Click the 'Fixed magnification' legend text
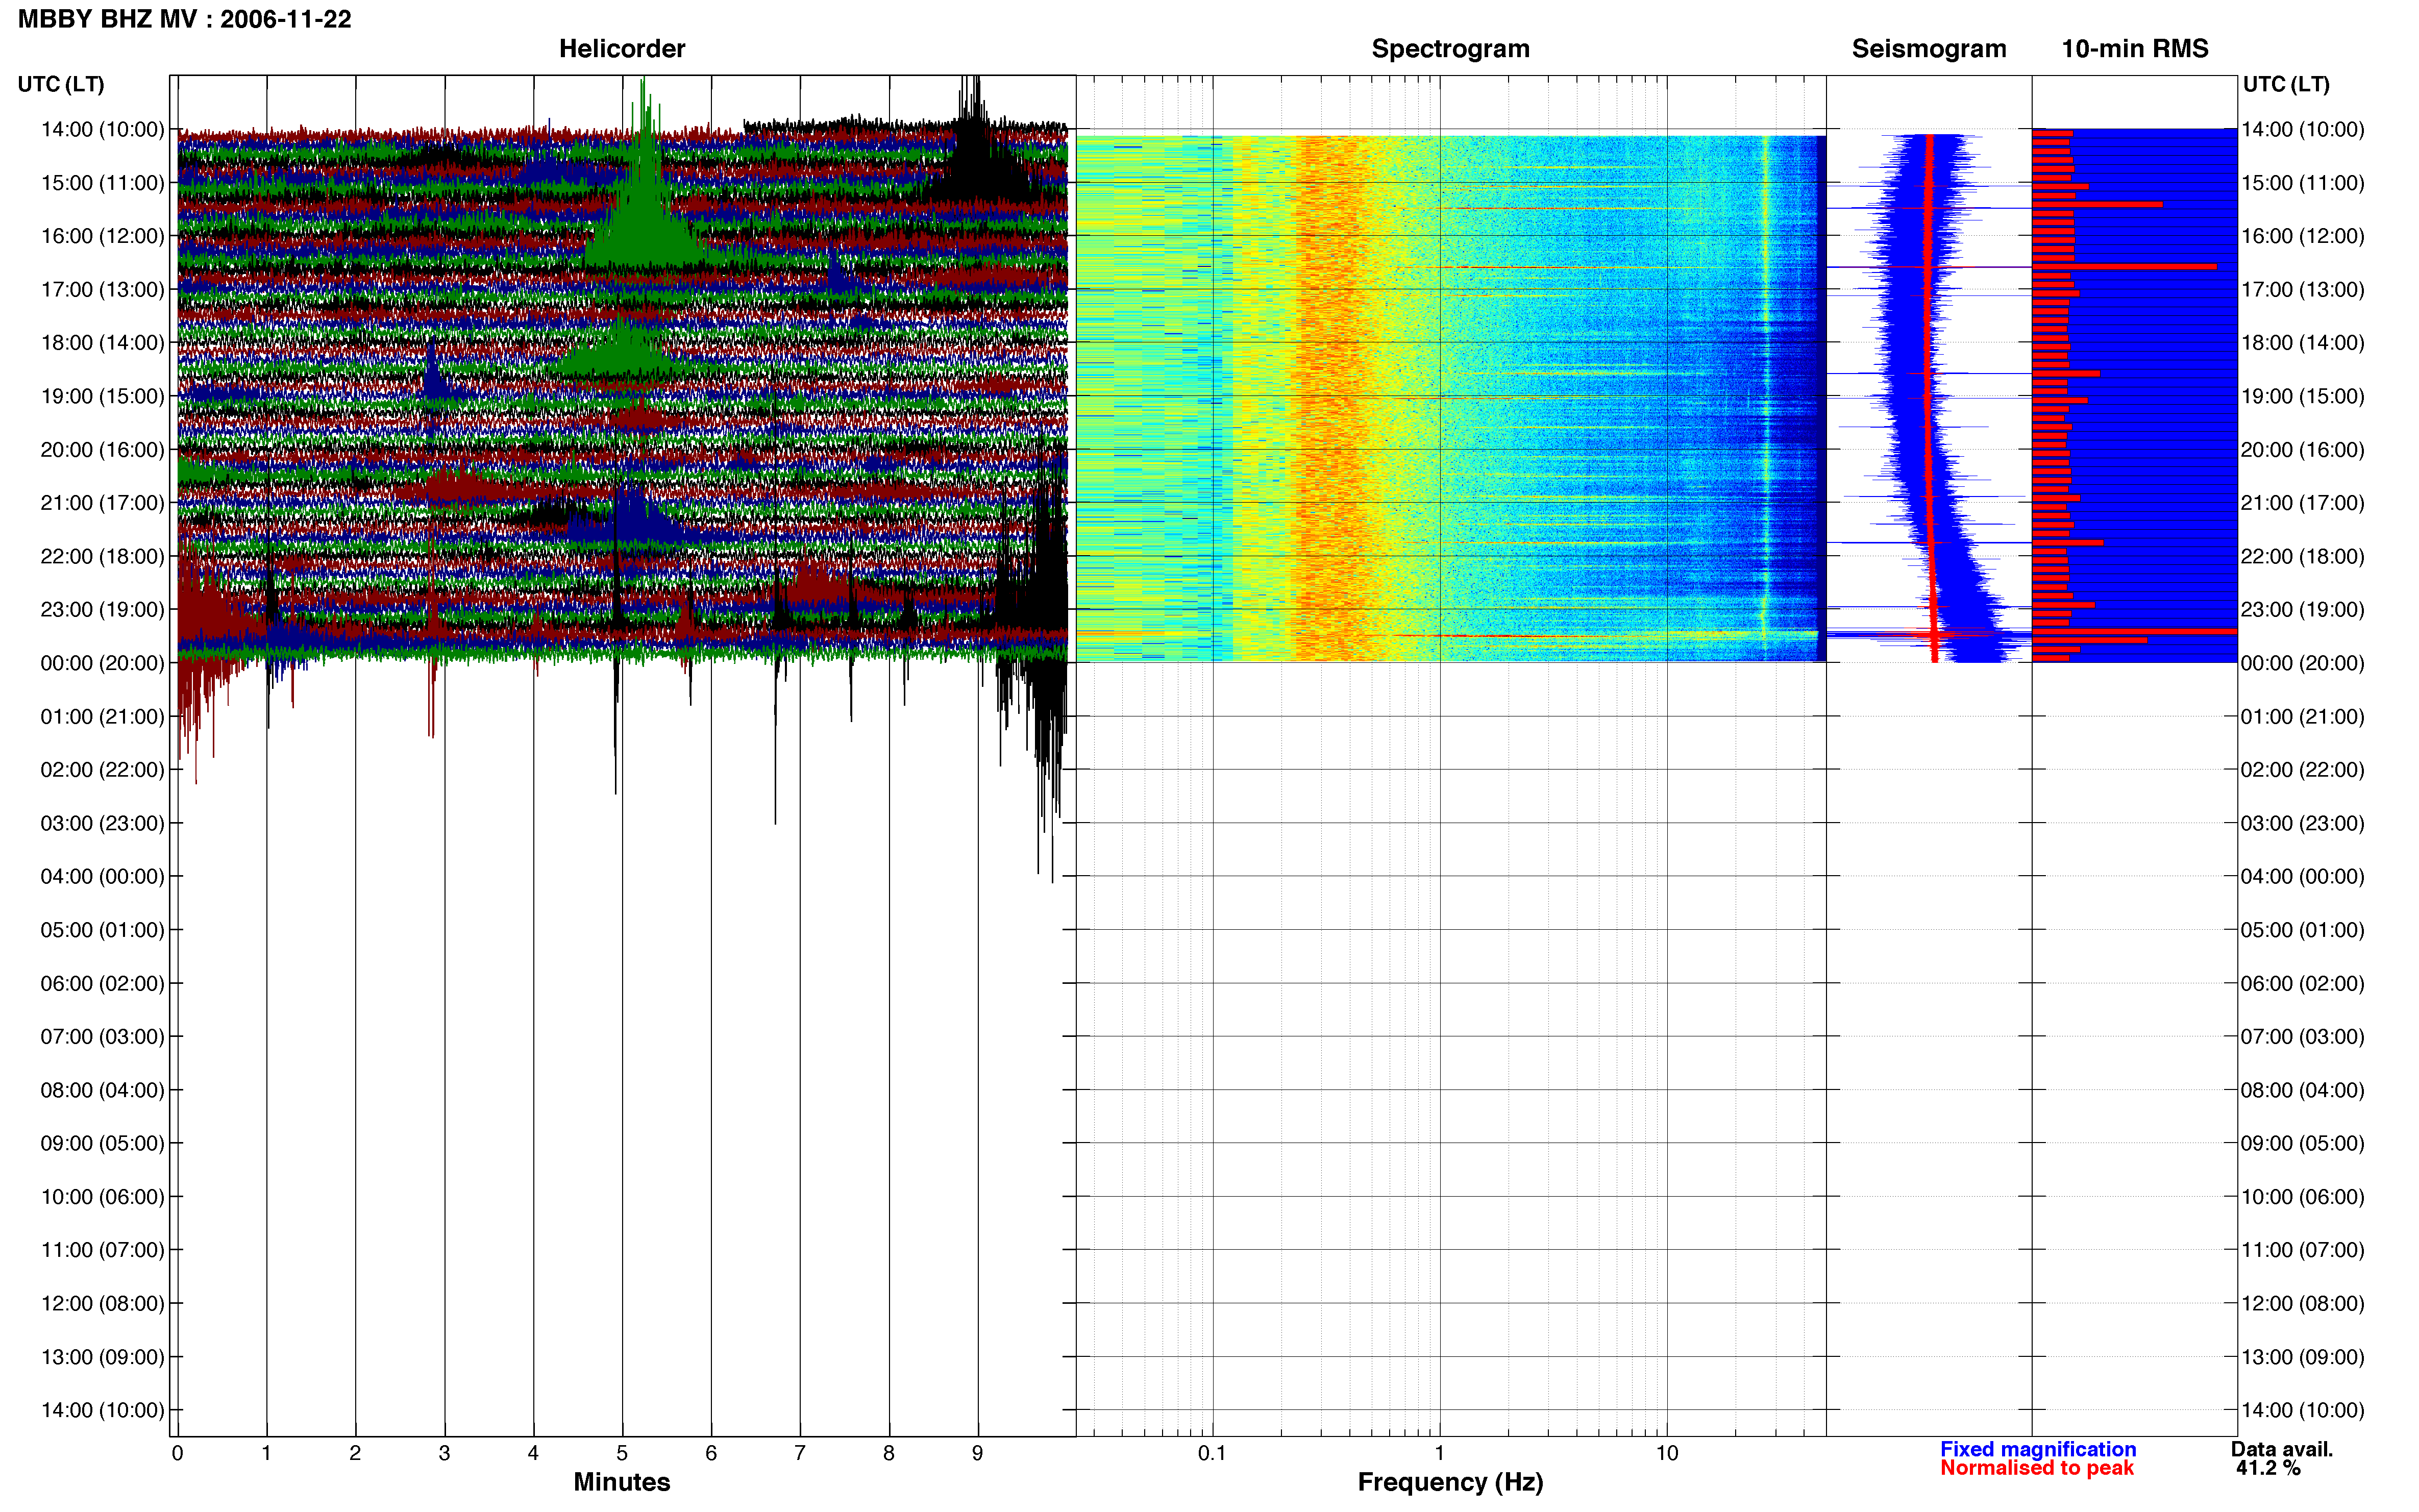 coord(2038,1449)
